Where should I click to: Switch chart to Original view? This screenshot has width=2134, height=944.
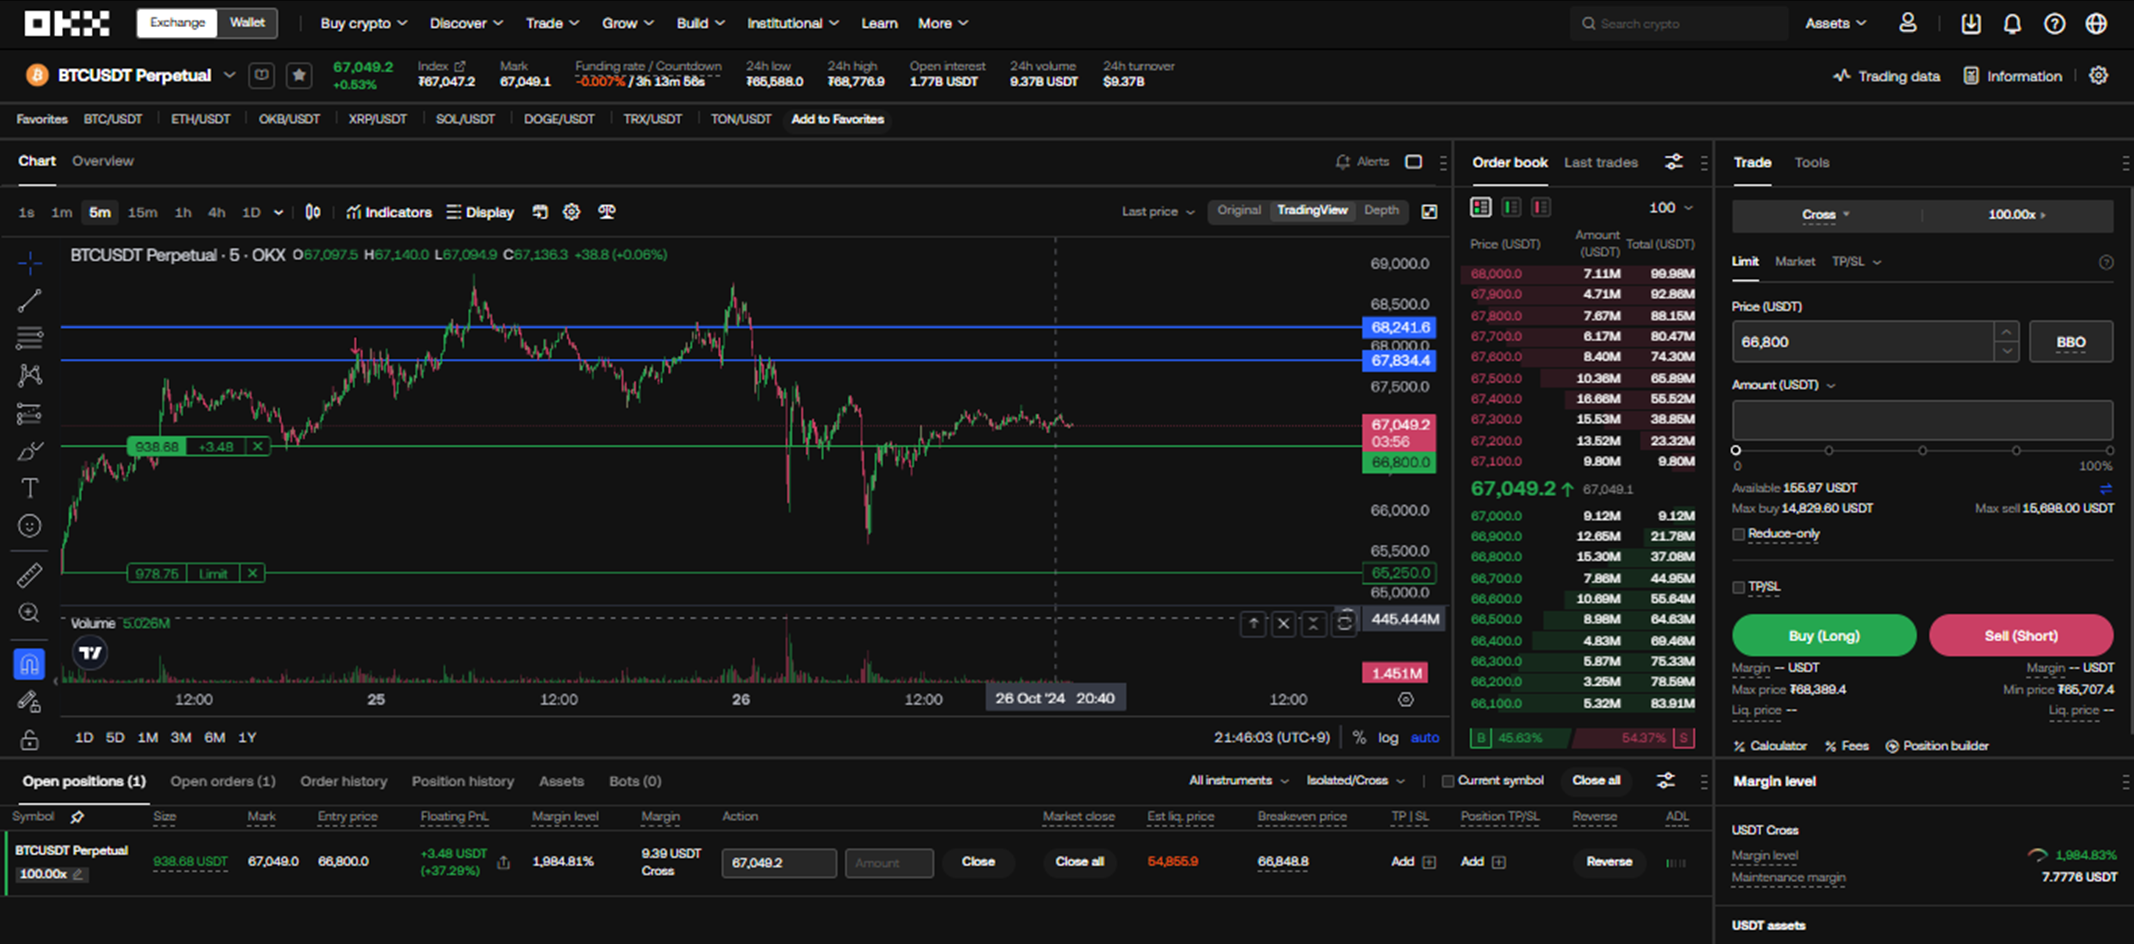pos(1238,211)
